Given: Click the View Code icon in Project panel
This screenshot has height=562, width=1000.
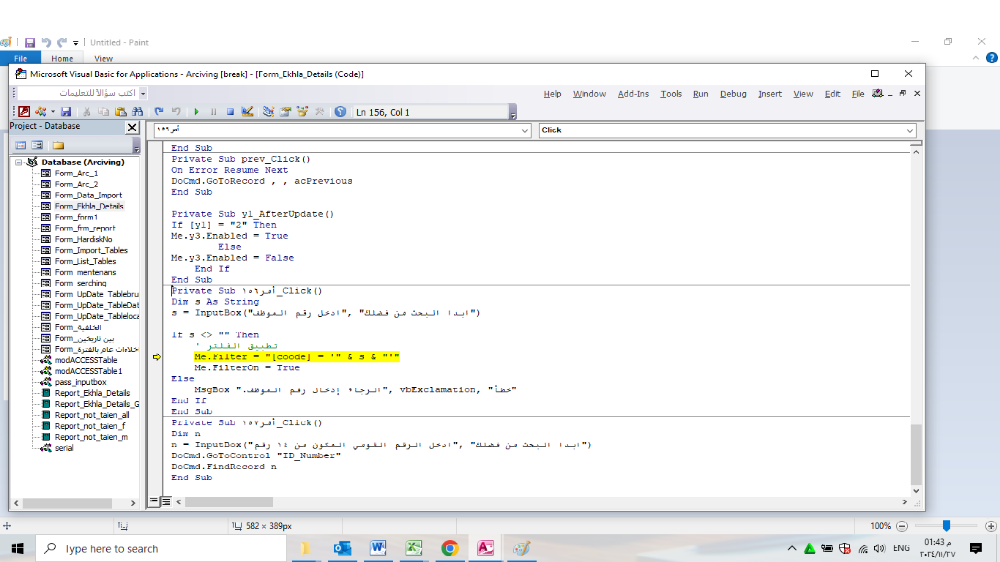Looking at the screenshot, I should [x=20, y=145].
